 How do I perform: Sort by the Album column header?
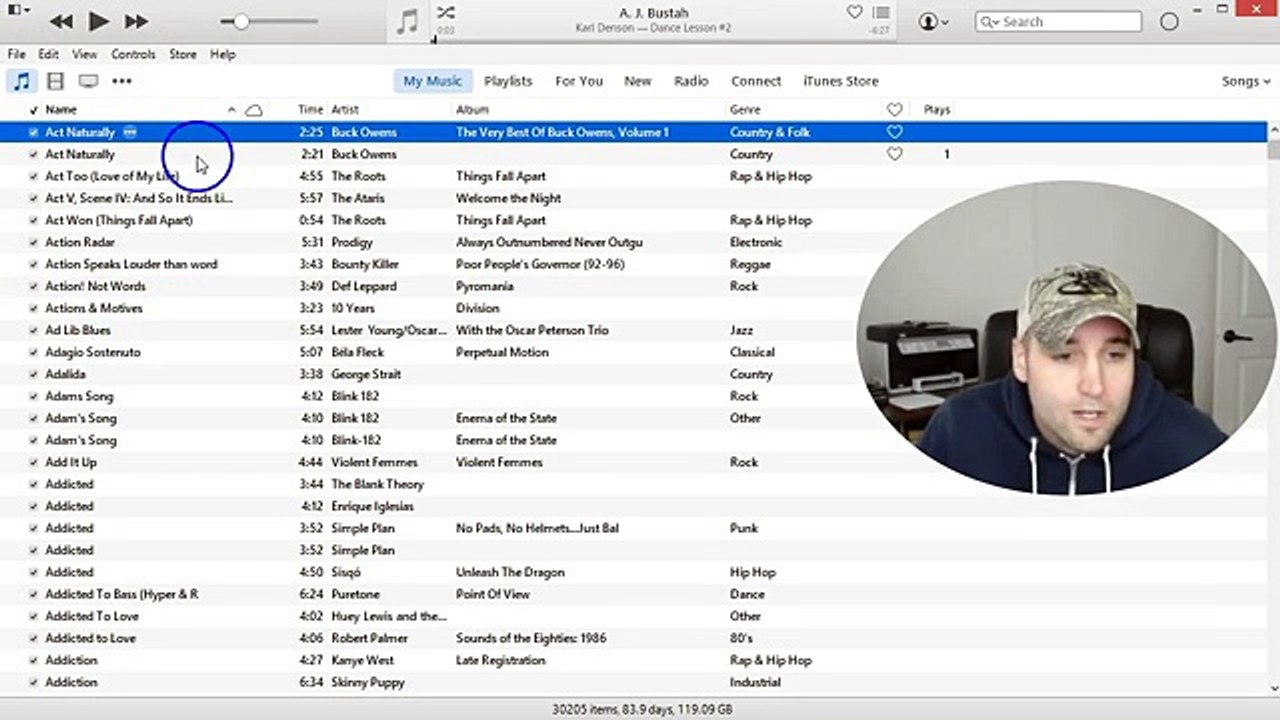(x=472, y=110)
